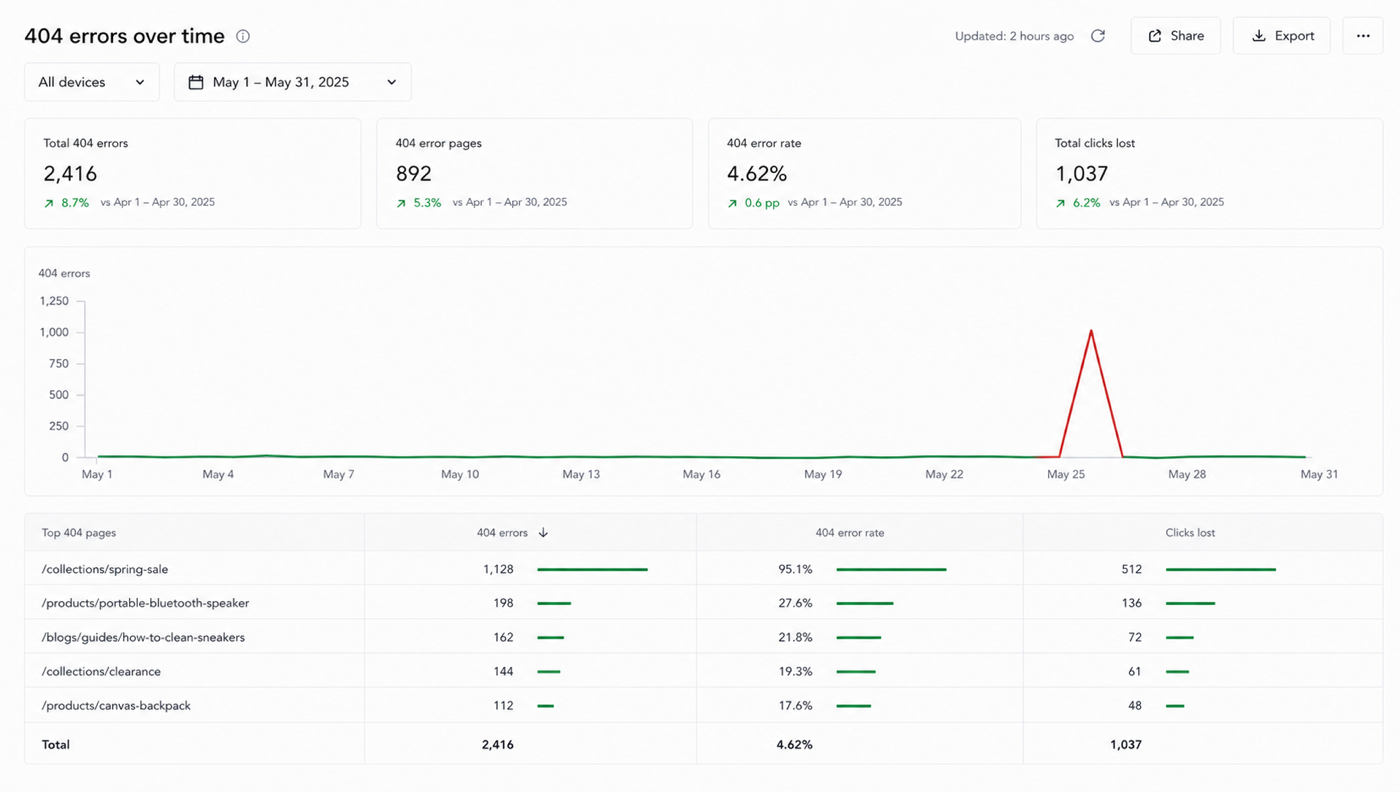Sort the table by the 404 error rate column
The image size is (1400, 792).
[x=850, y=533]
